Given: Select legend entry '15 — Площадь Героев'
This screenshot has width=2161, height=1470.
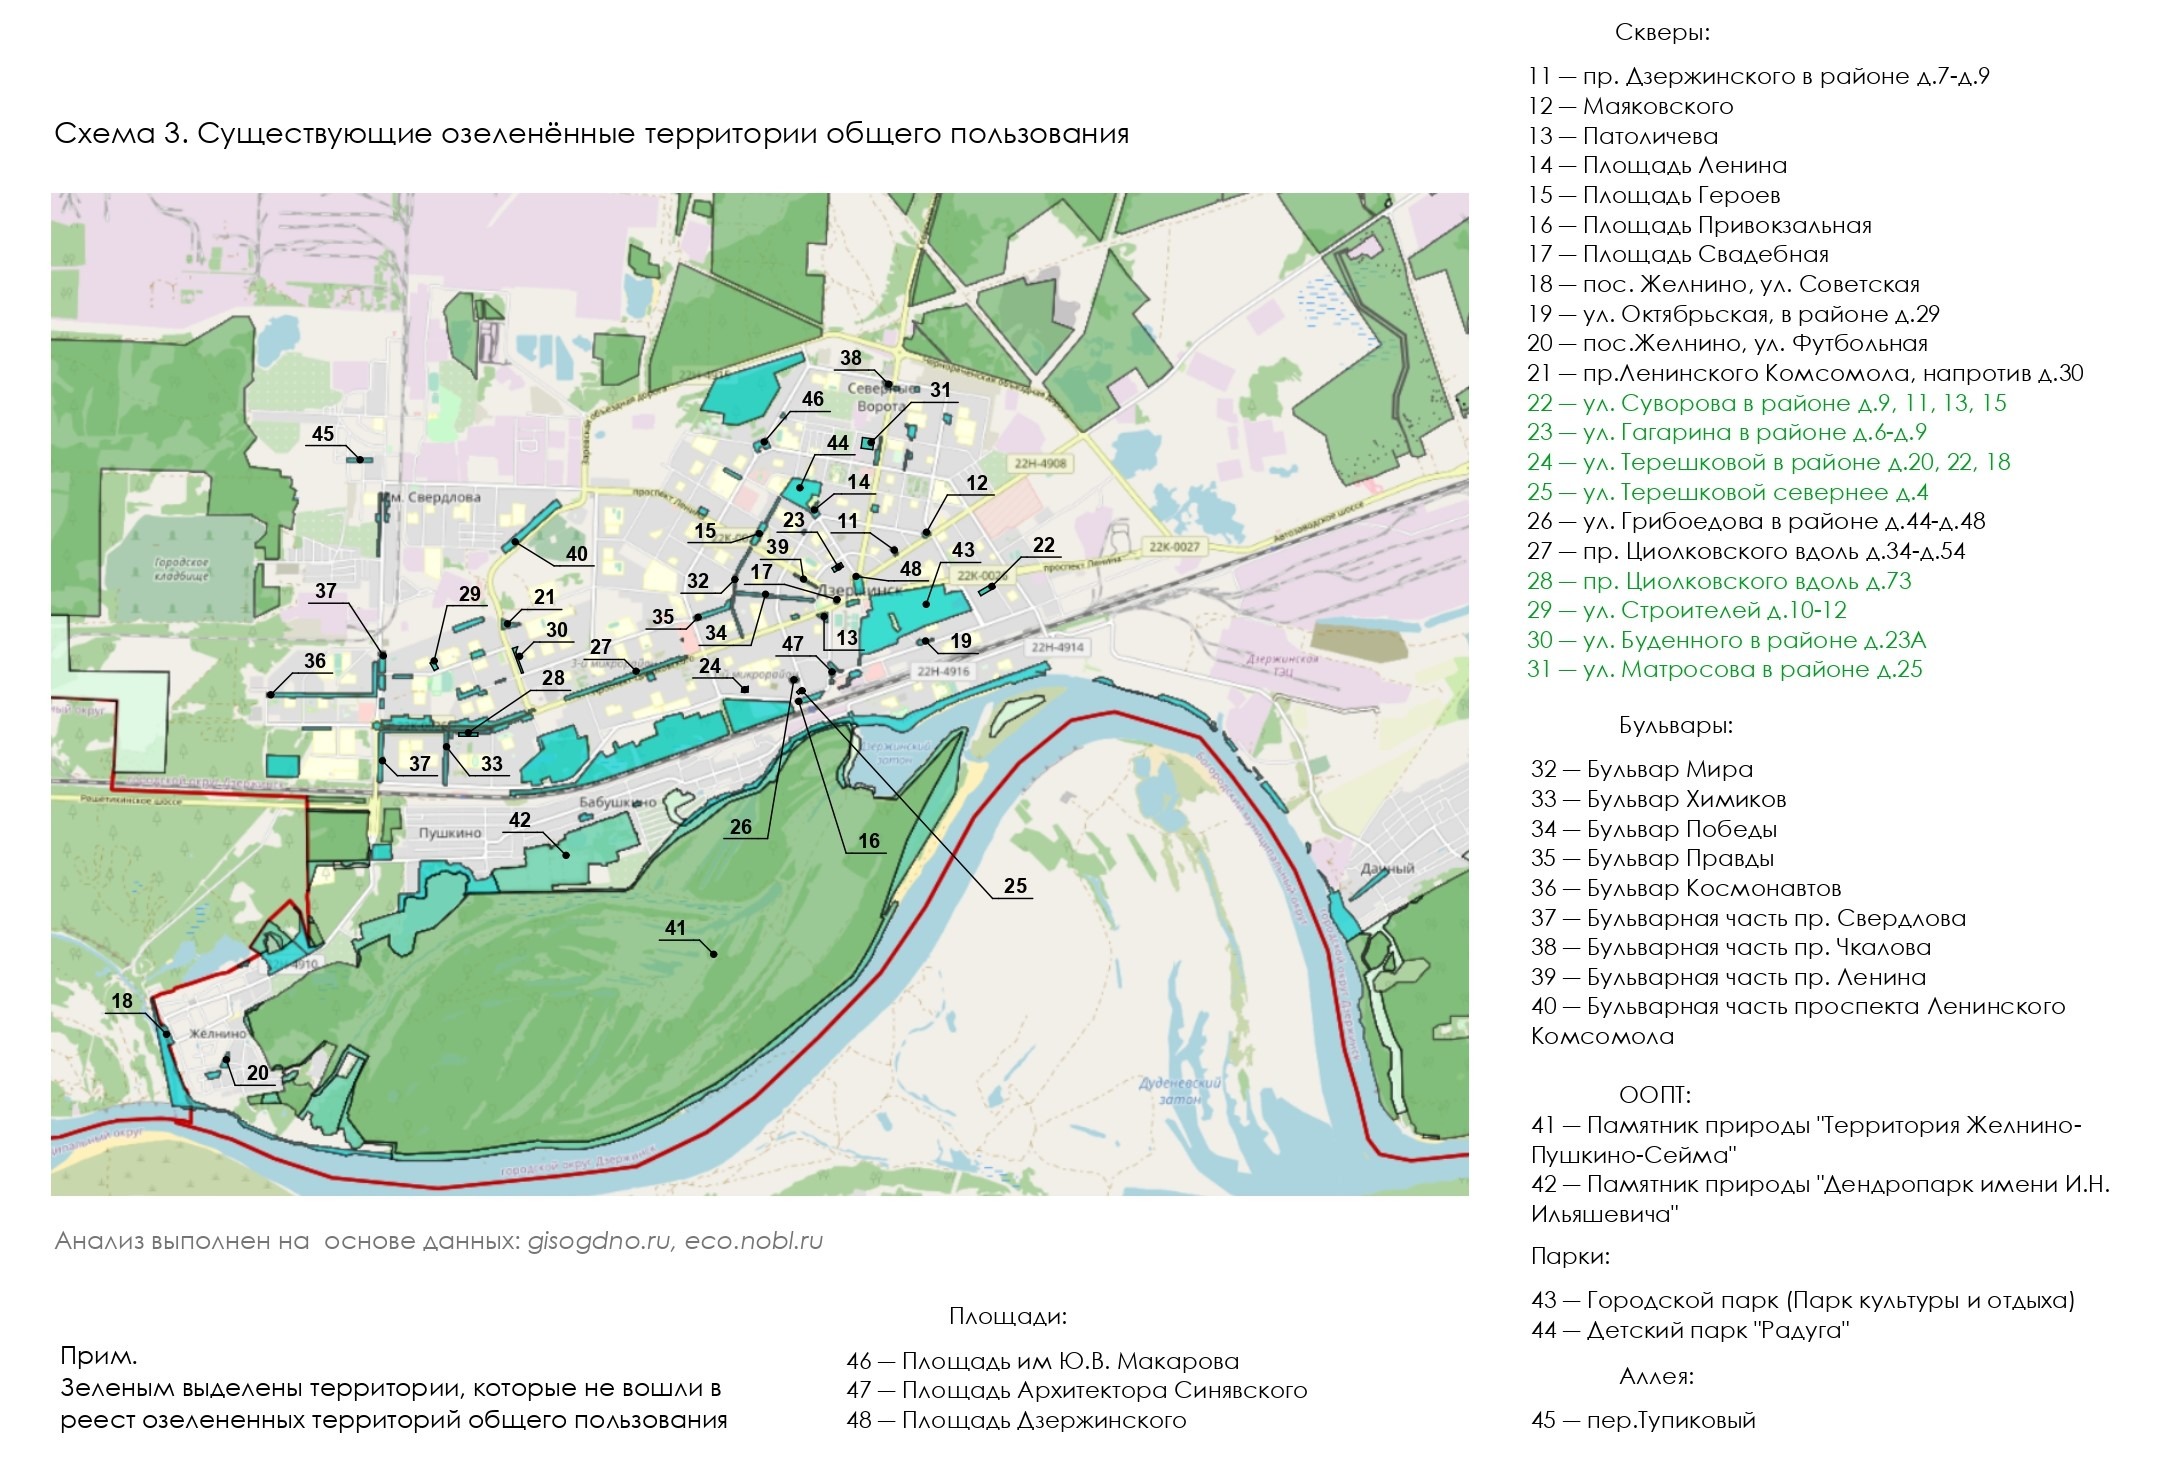Looking at the screenshot, I should tap(1653, 195).
